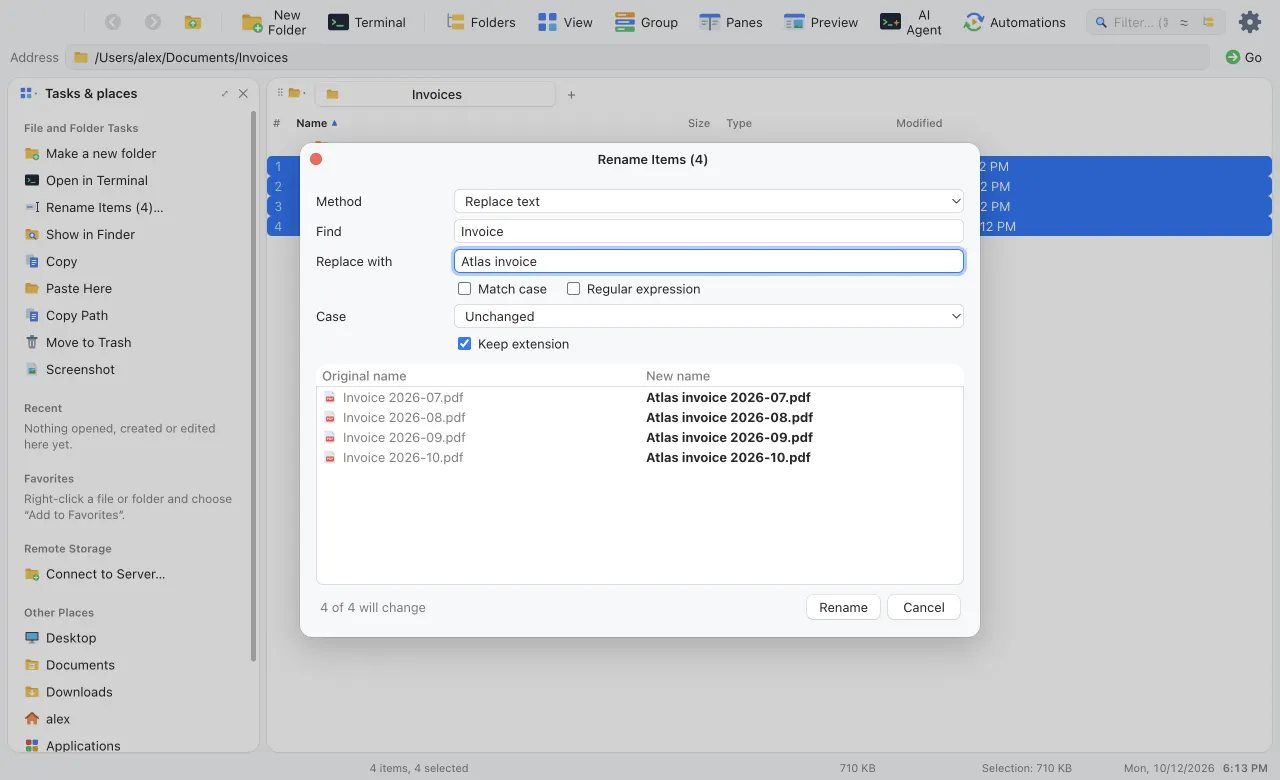Click the forward navigation arrow
Image resolution: width=1280 pixels, height=780 pixels.
tap(153, 22)
